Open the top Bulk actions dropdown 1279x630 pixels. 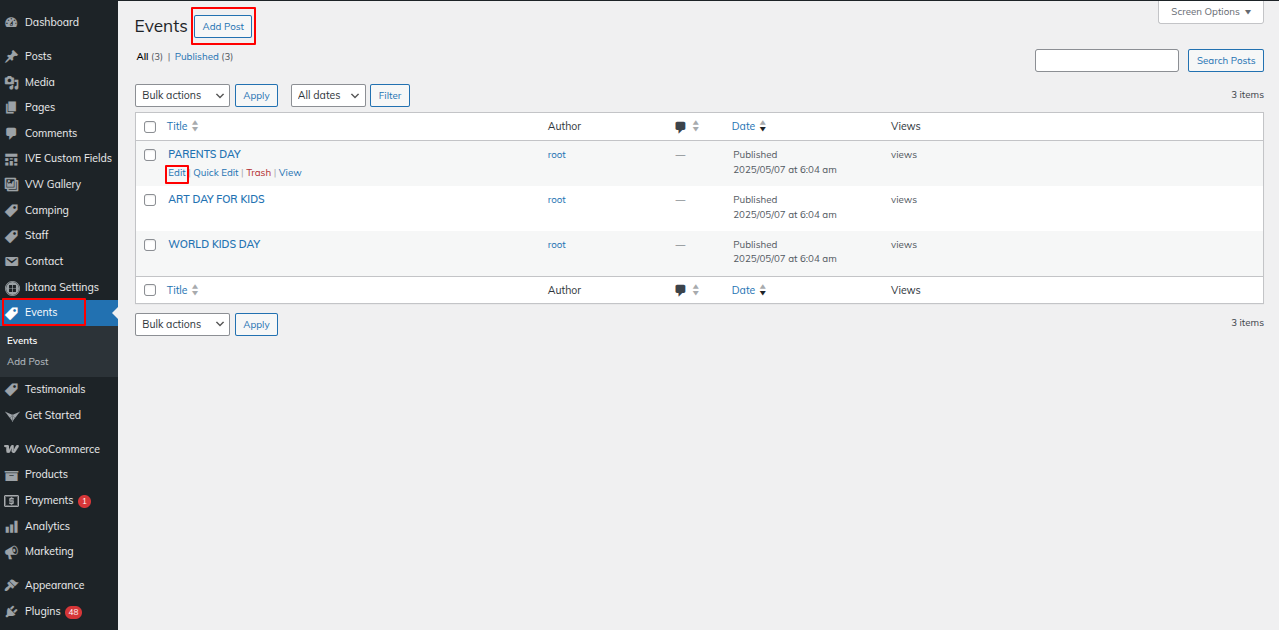[182, 95]
